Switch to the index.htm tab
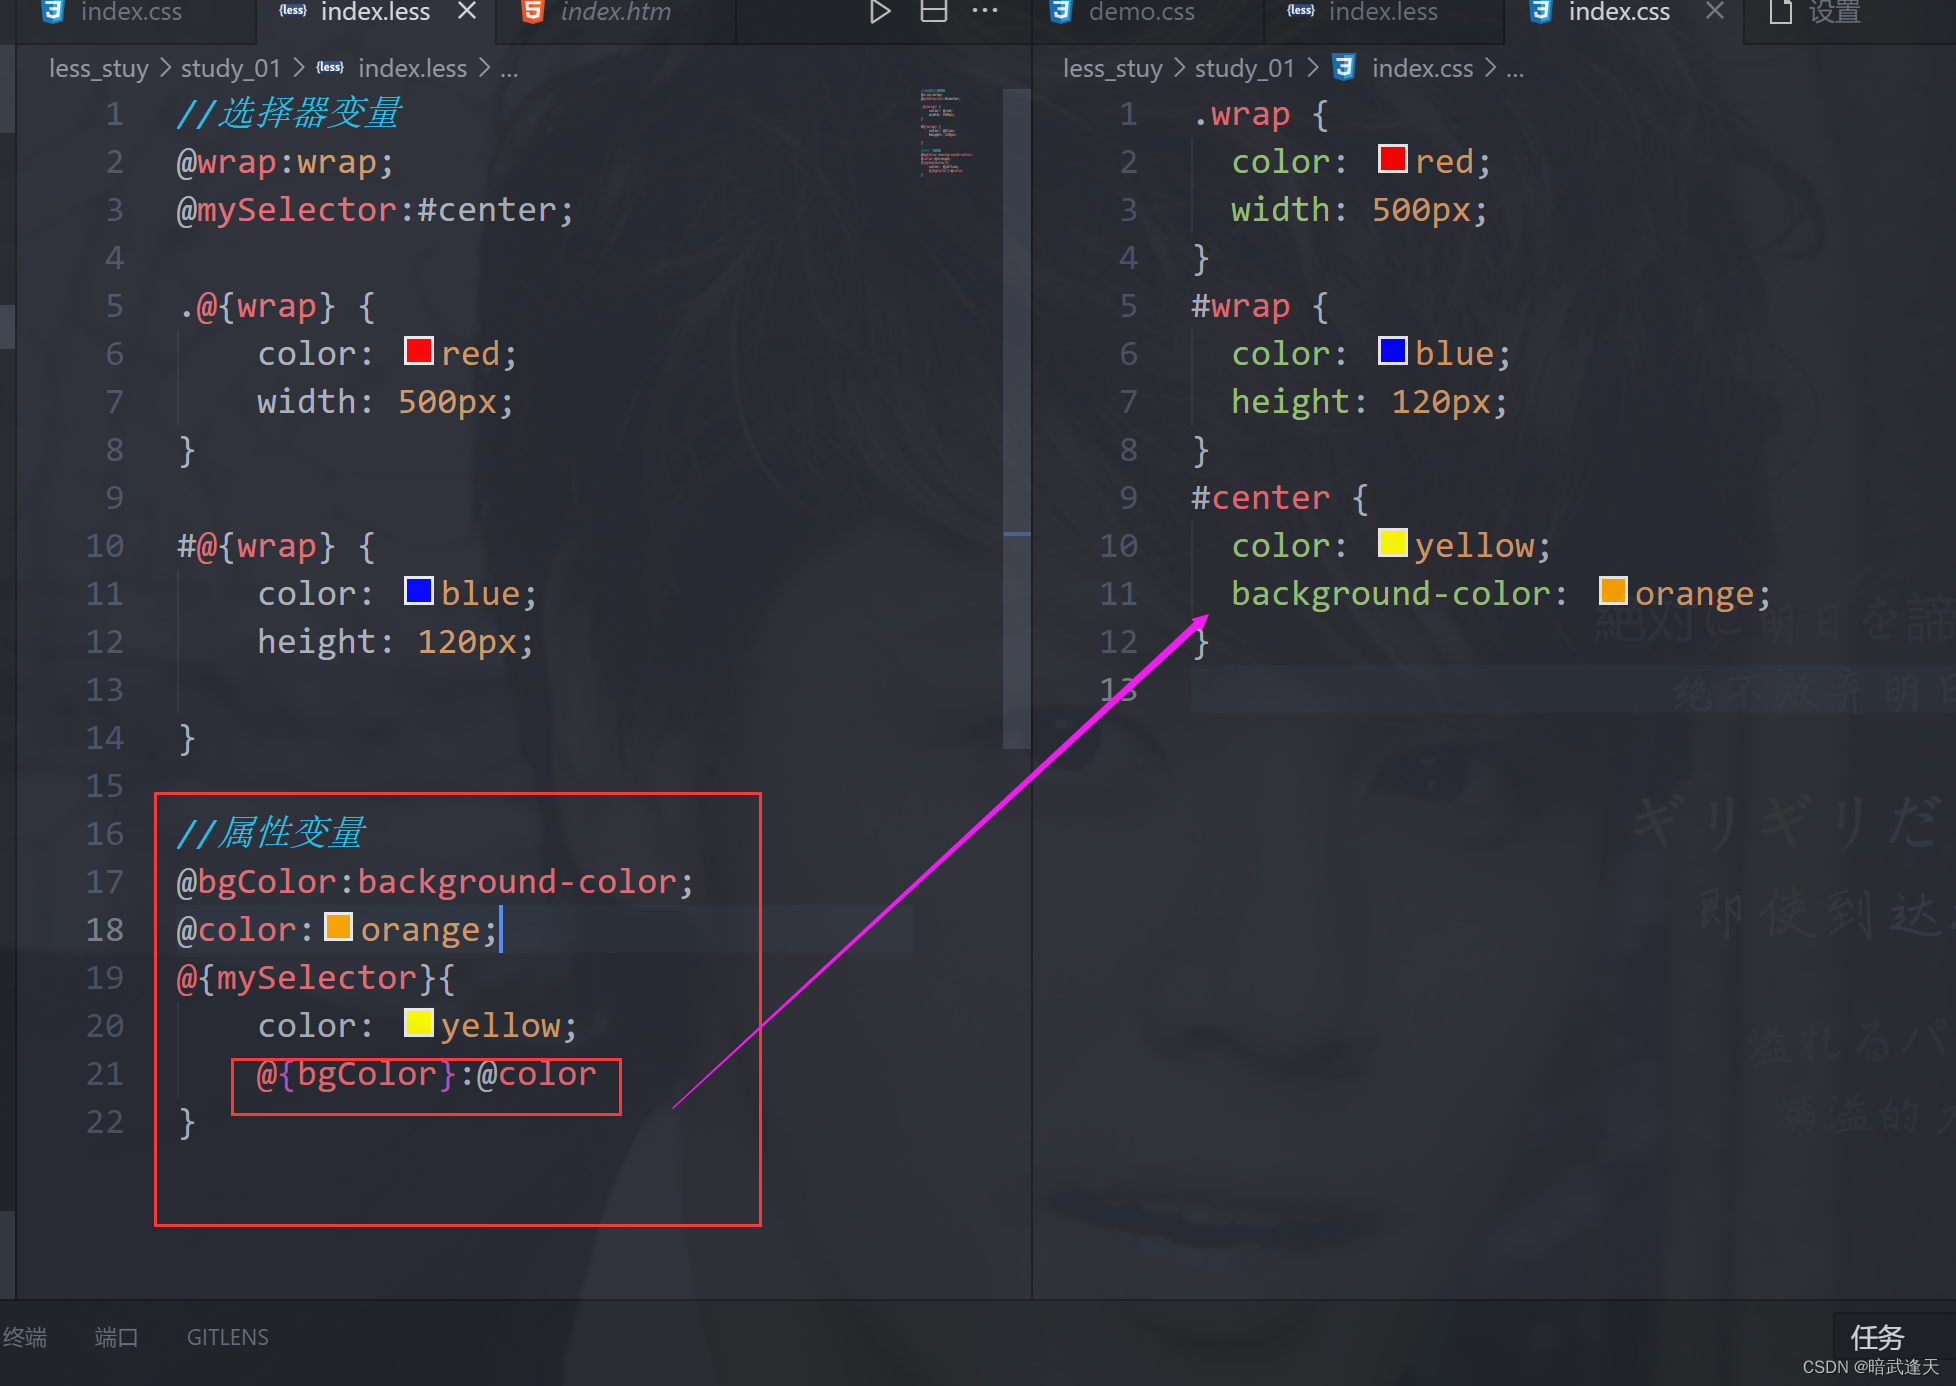 pyautogui.click(x=615, y=12)
